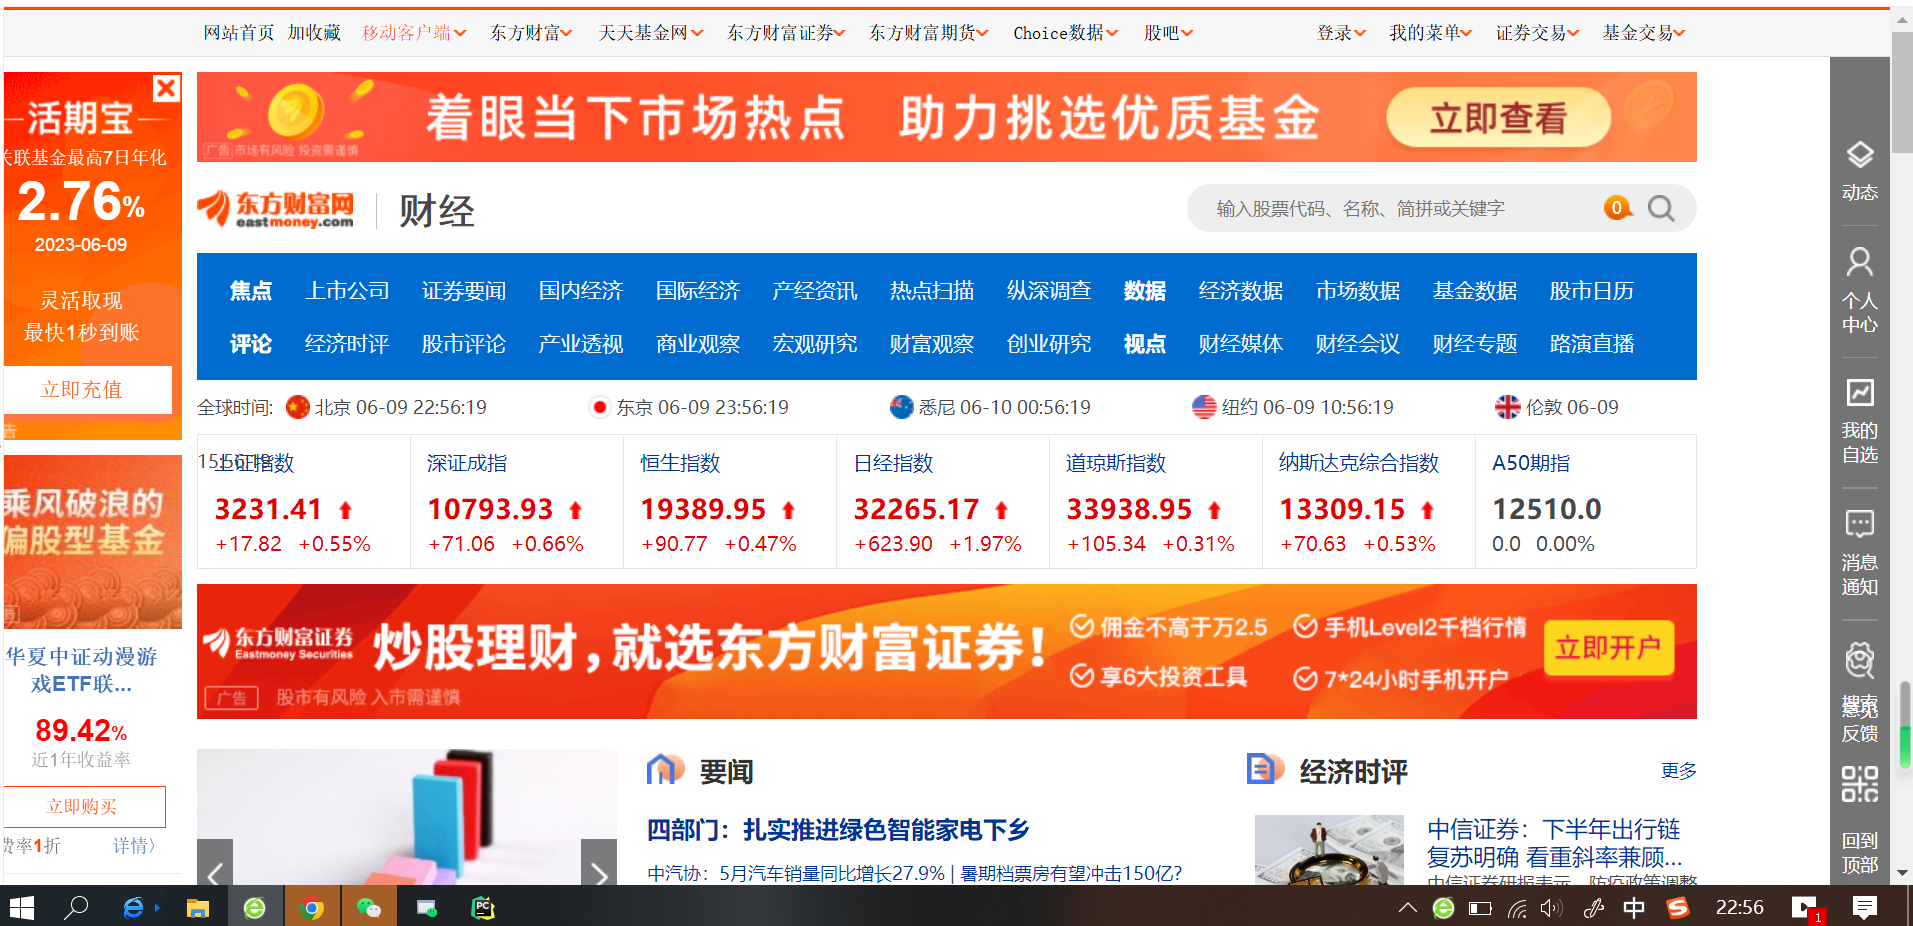Open headline 四部门：扎实推进绿色智能家电下乡

[838, 830]
